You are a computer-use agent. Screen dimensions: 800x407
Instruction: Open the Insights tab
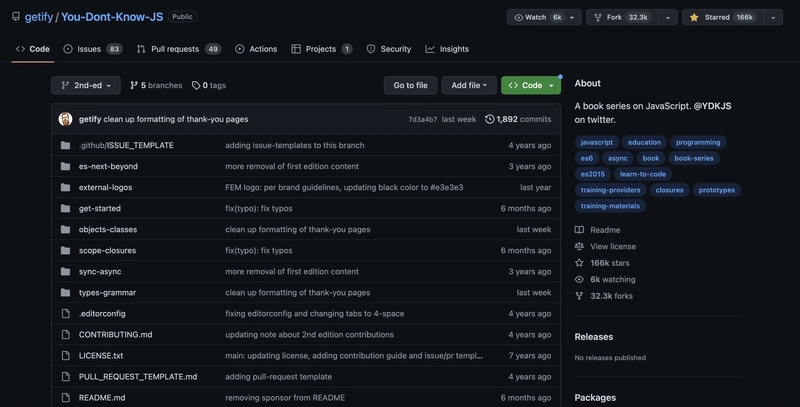point(447,49)
